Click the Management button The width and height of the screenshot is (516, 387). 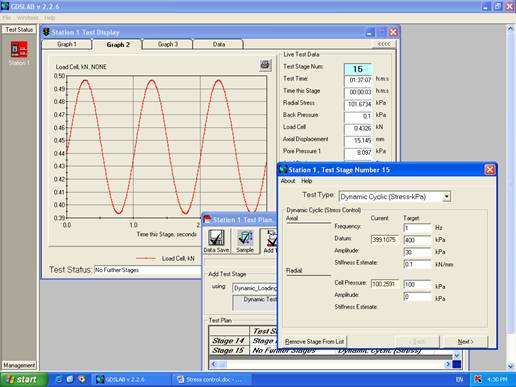[19, 365]
